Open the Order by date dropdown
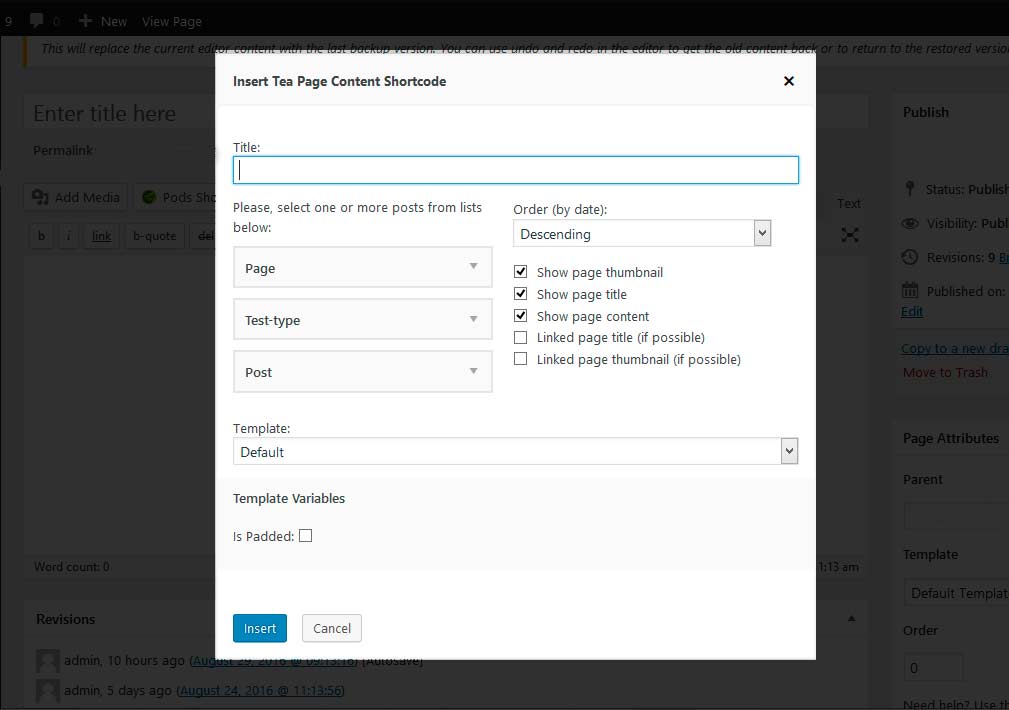 (642, 234)
